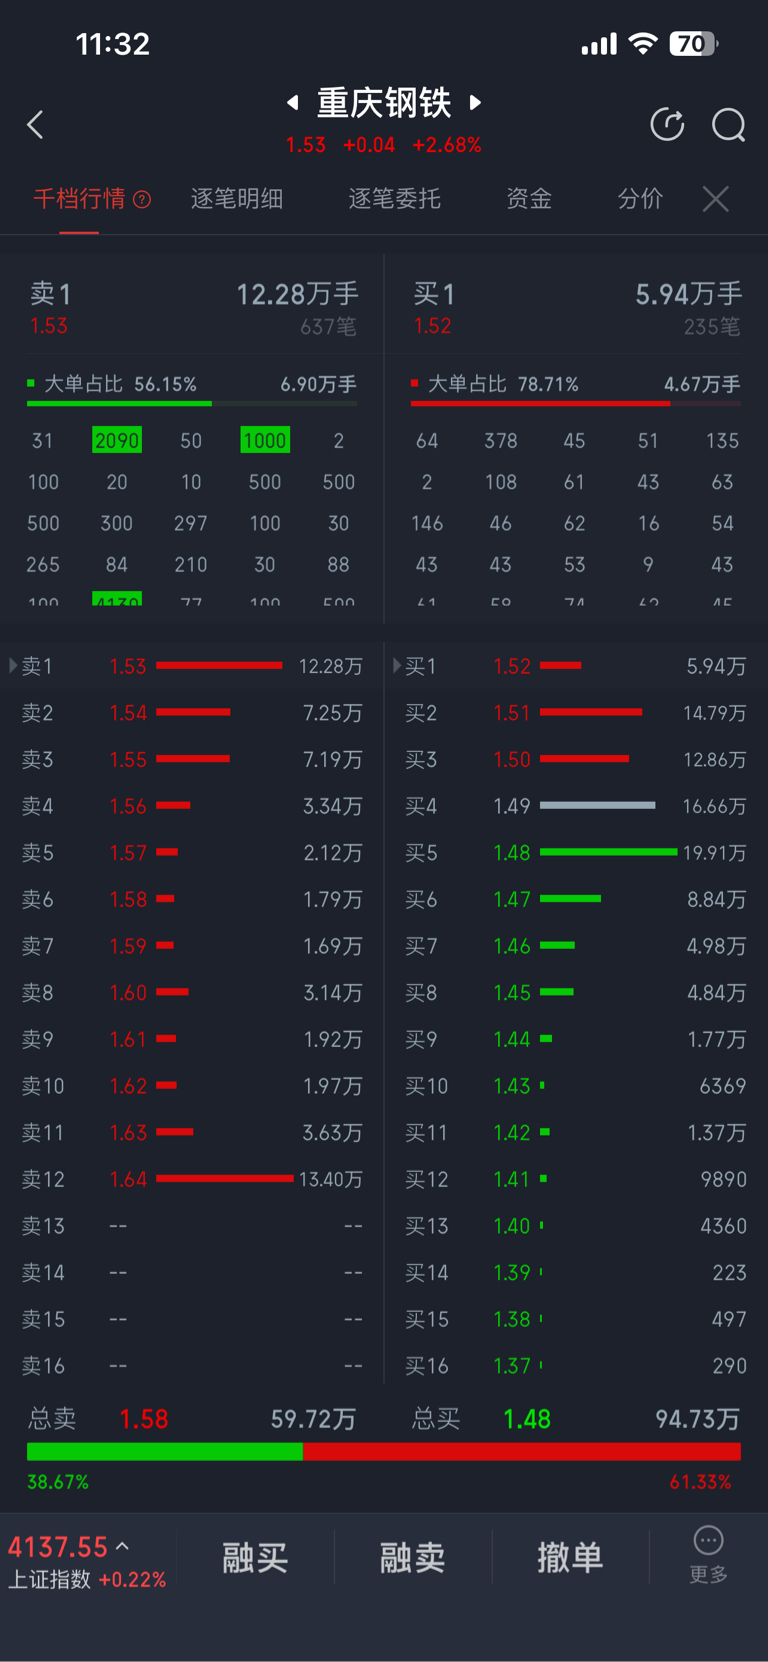This screenshot has height=1662, width=768.
Task: Tap the 12.28万手 sell-one volume header
Action: (x=297, y=294)
